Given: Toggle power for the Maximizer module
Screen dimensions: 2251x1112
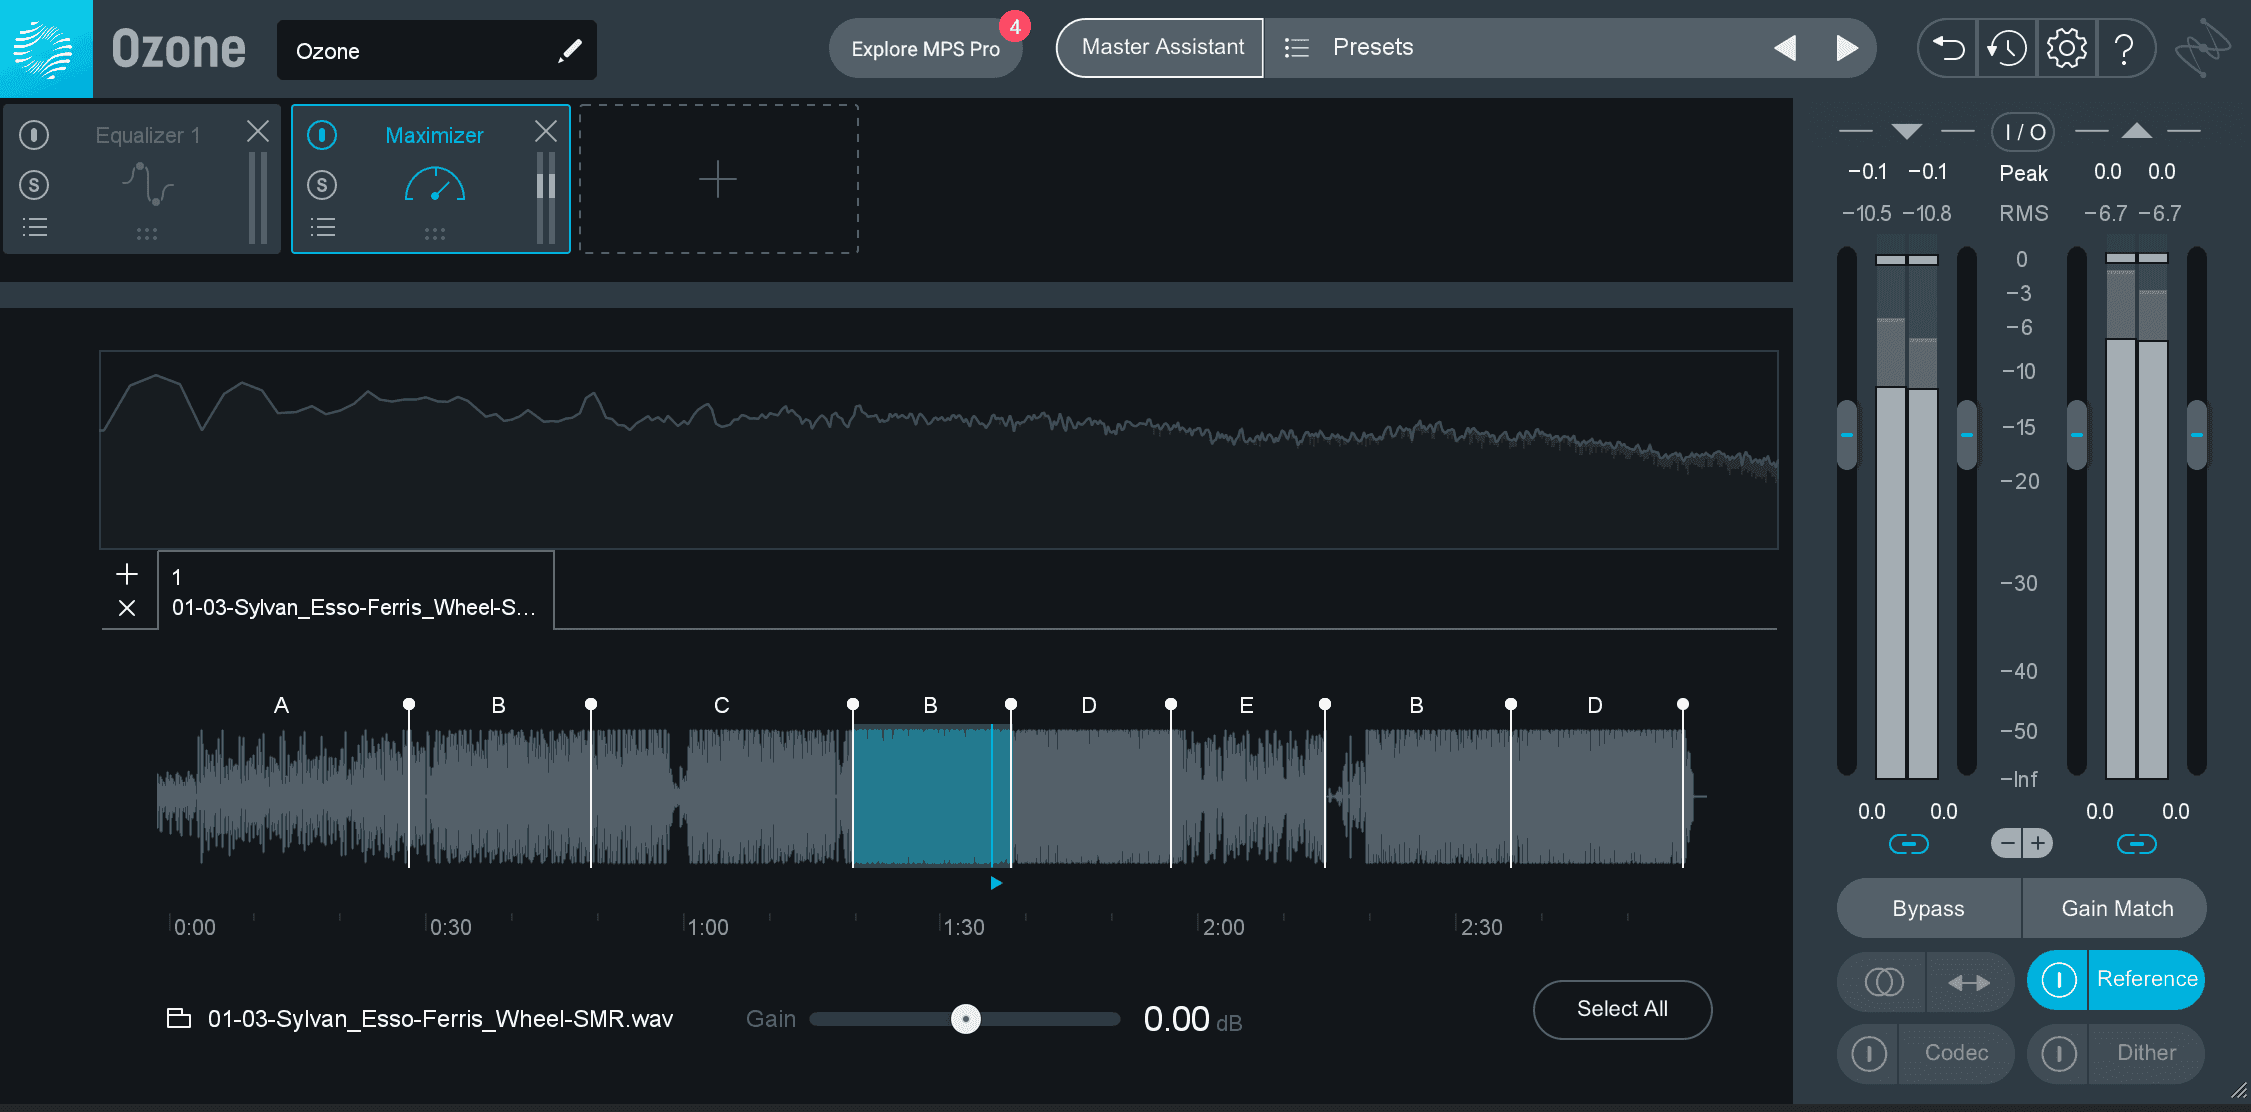Looking at the screenshot, I should pos(322,135).
